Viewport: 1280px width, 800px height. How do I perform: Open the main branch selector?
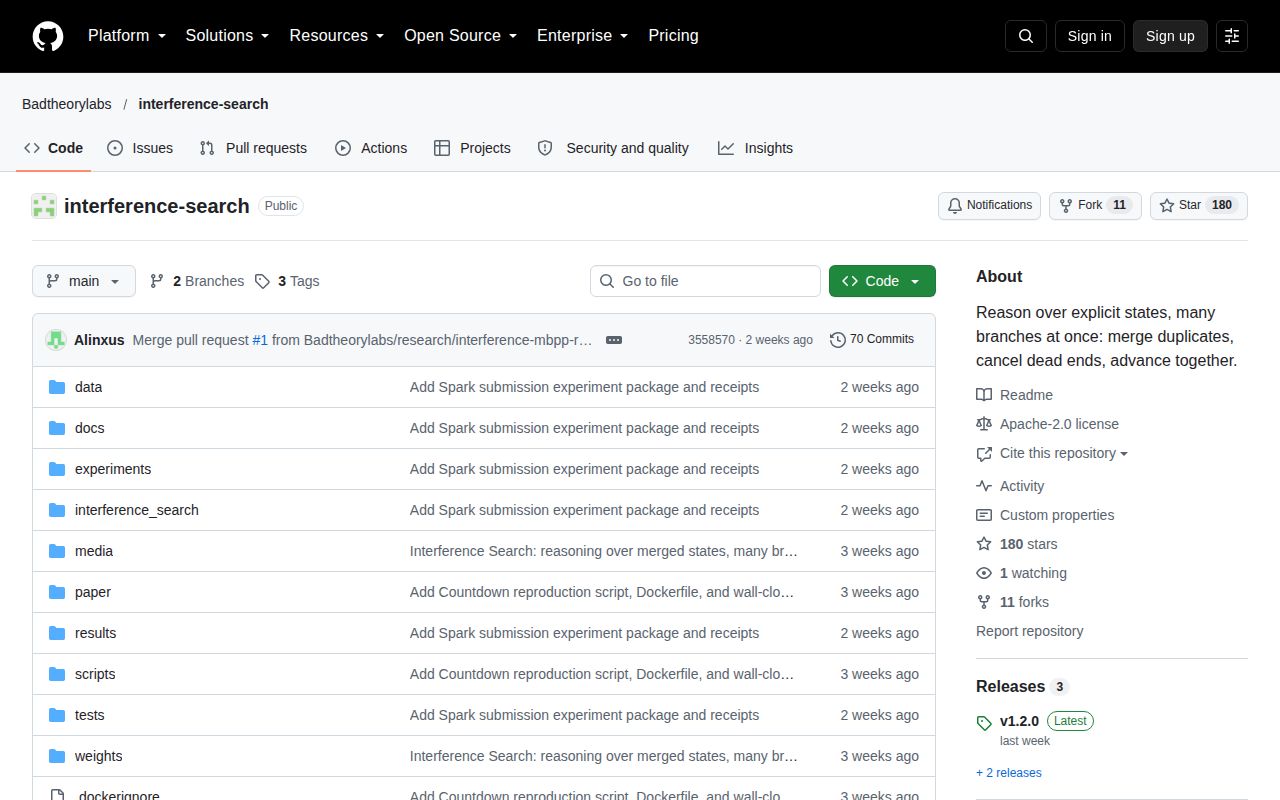click(83, 281)
